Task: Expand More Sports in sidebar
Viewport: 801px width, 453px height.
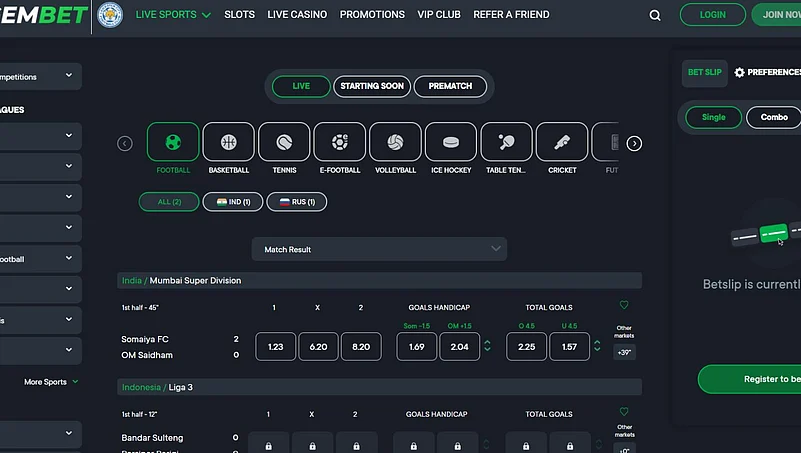Action: pos(51,382)
